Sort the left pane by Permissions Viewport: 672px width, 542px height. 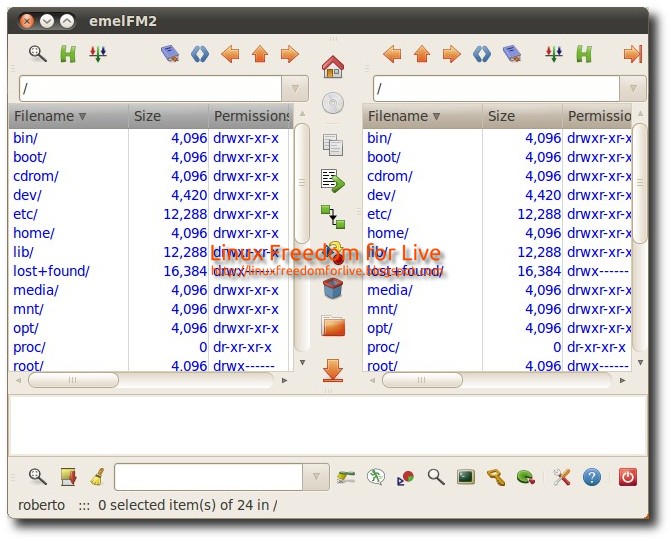pos(251,116)
